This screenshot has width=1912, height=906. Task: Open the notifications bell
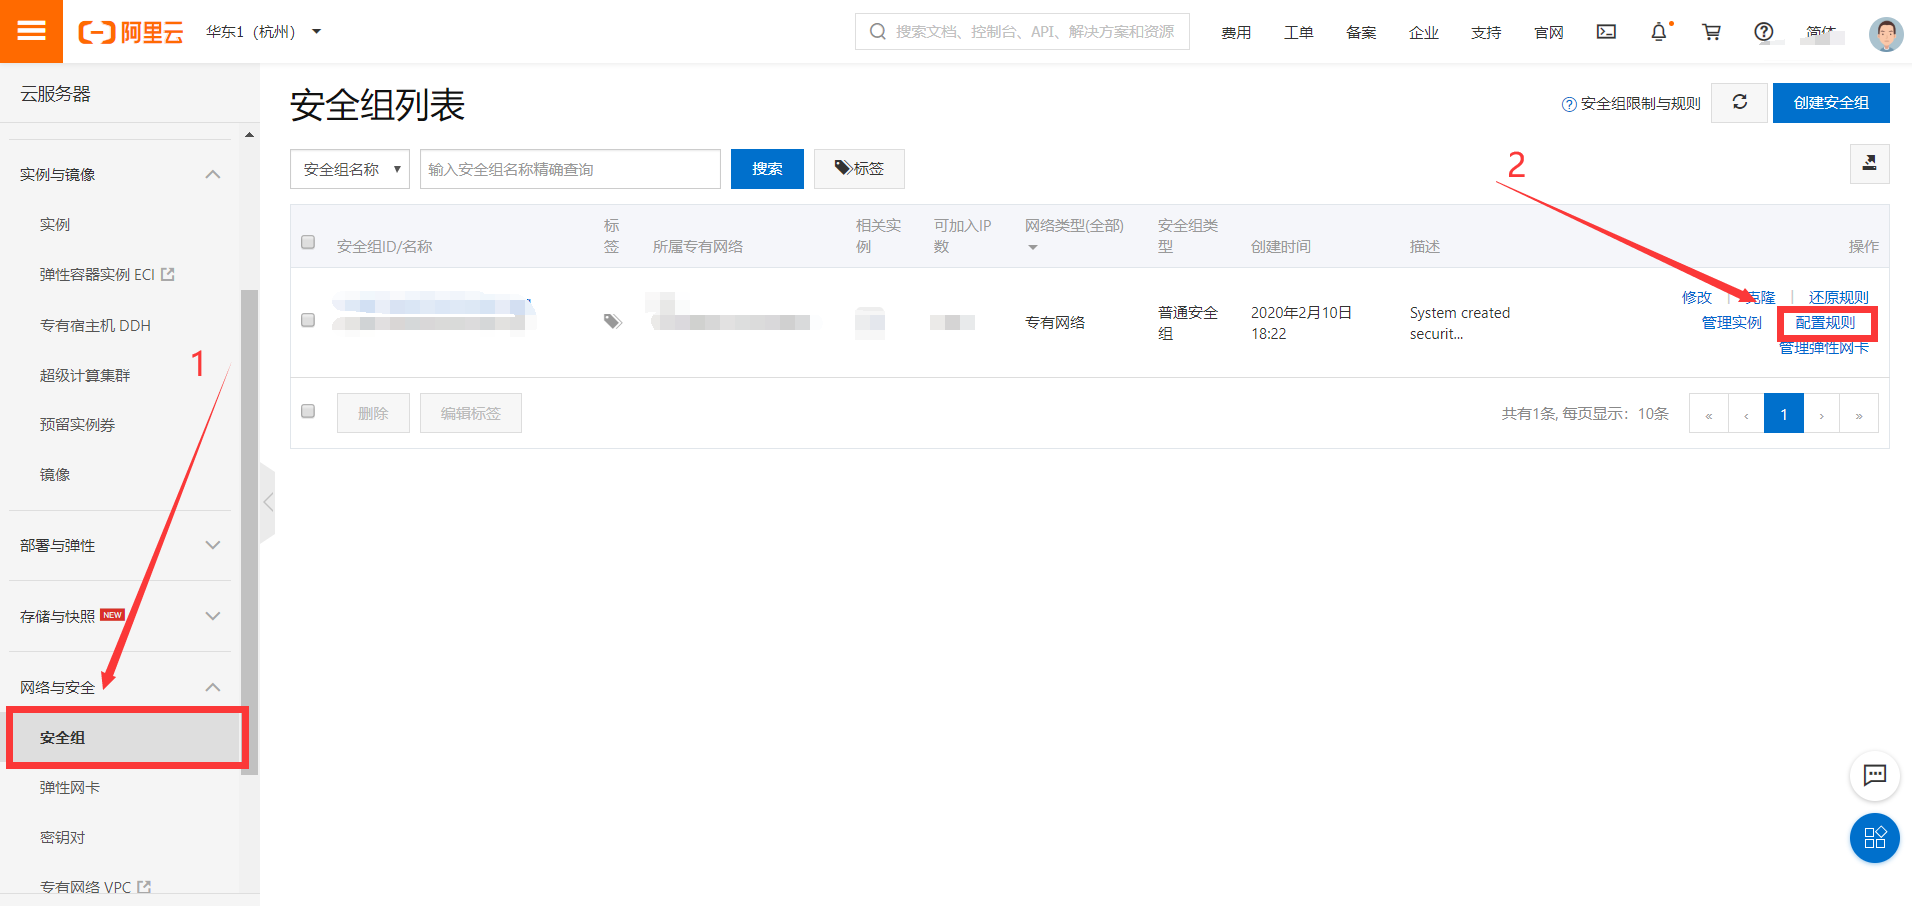[x=1659, y=32]
